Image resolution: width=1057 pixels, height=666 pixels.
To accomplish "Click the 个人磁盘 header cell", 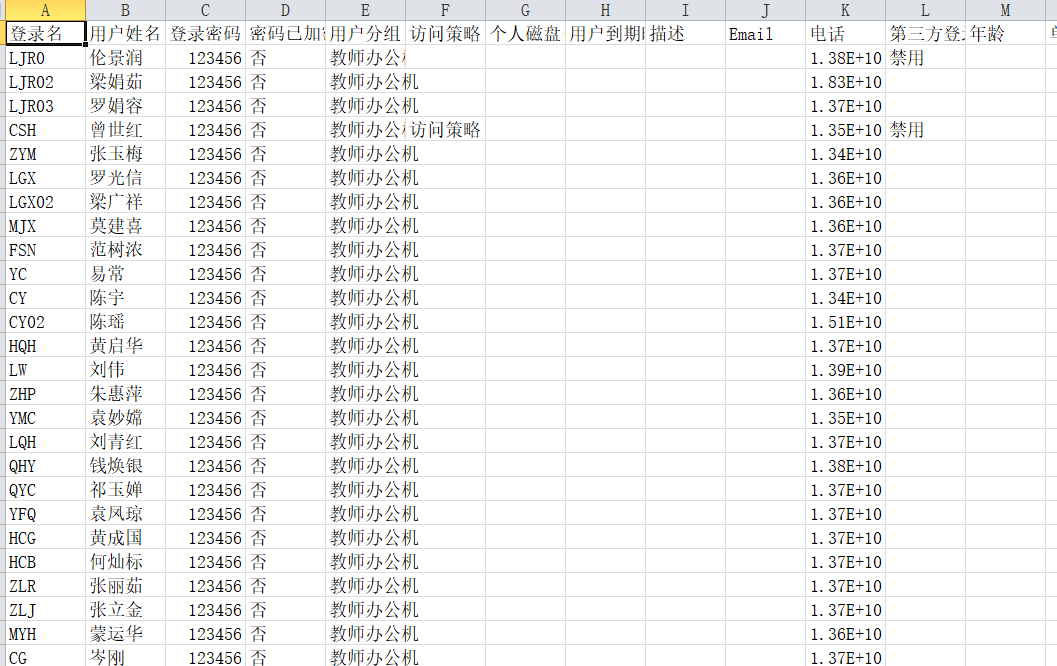I will pos(526,34).
